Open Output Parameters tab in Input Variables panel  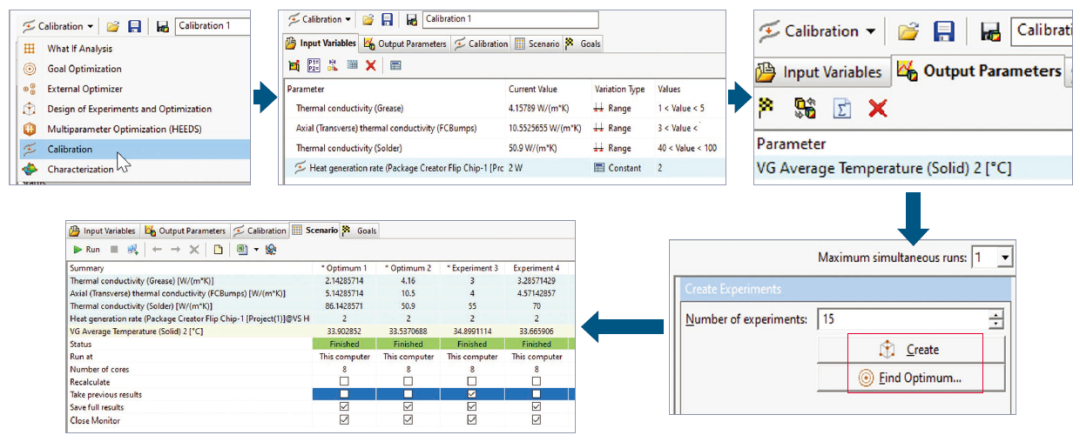tap(404, 43)
